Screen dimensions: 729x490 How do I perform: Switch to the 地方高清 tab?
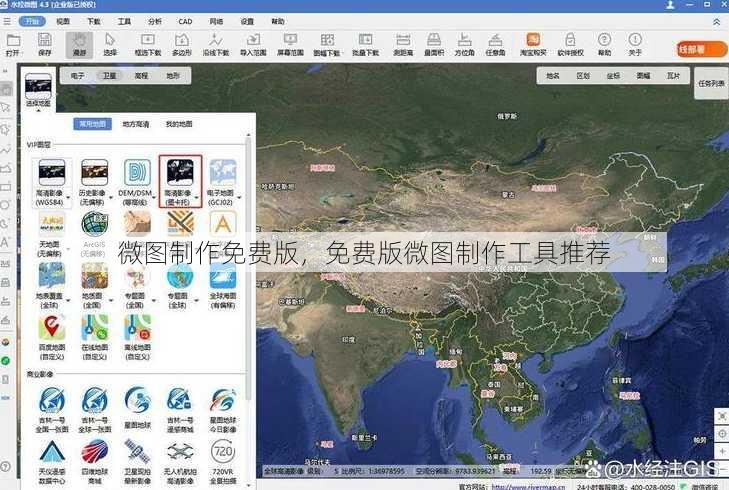136,124
